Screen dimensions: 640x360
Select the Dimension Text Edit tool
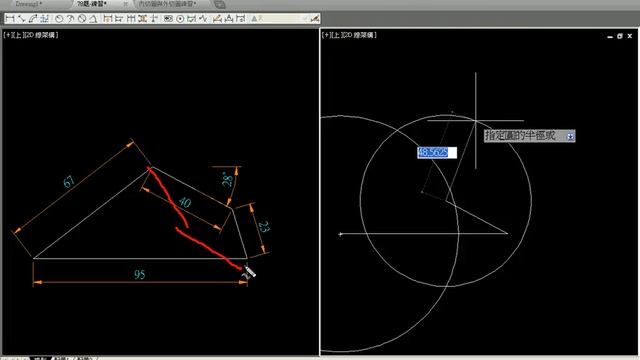tap(229, 19)
